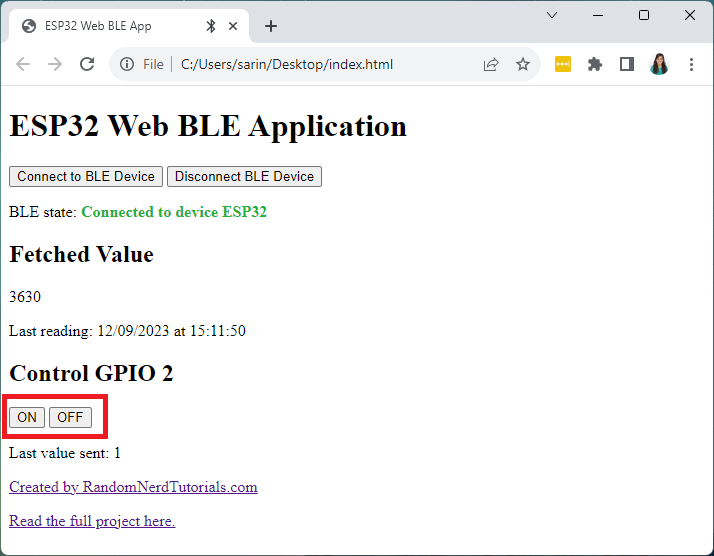Click the ESP32 Web BLE Application heading

[208, 126]
